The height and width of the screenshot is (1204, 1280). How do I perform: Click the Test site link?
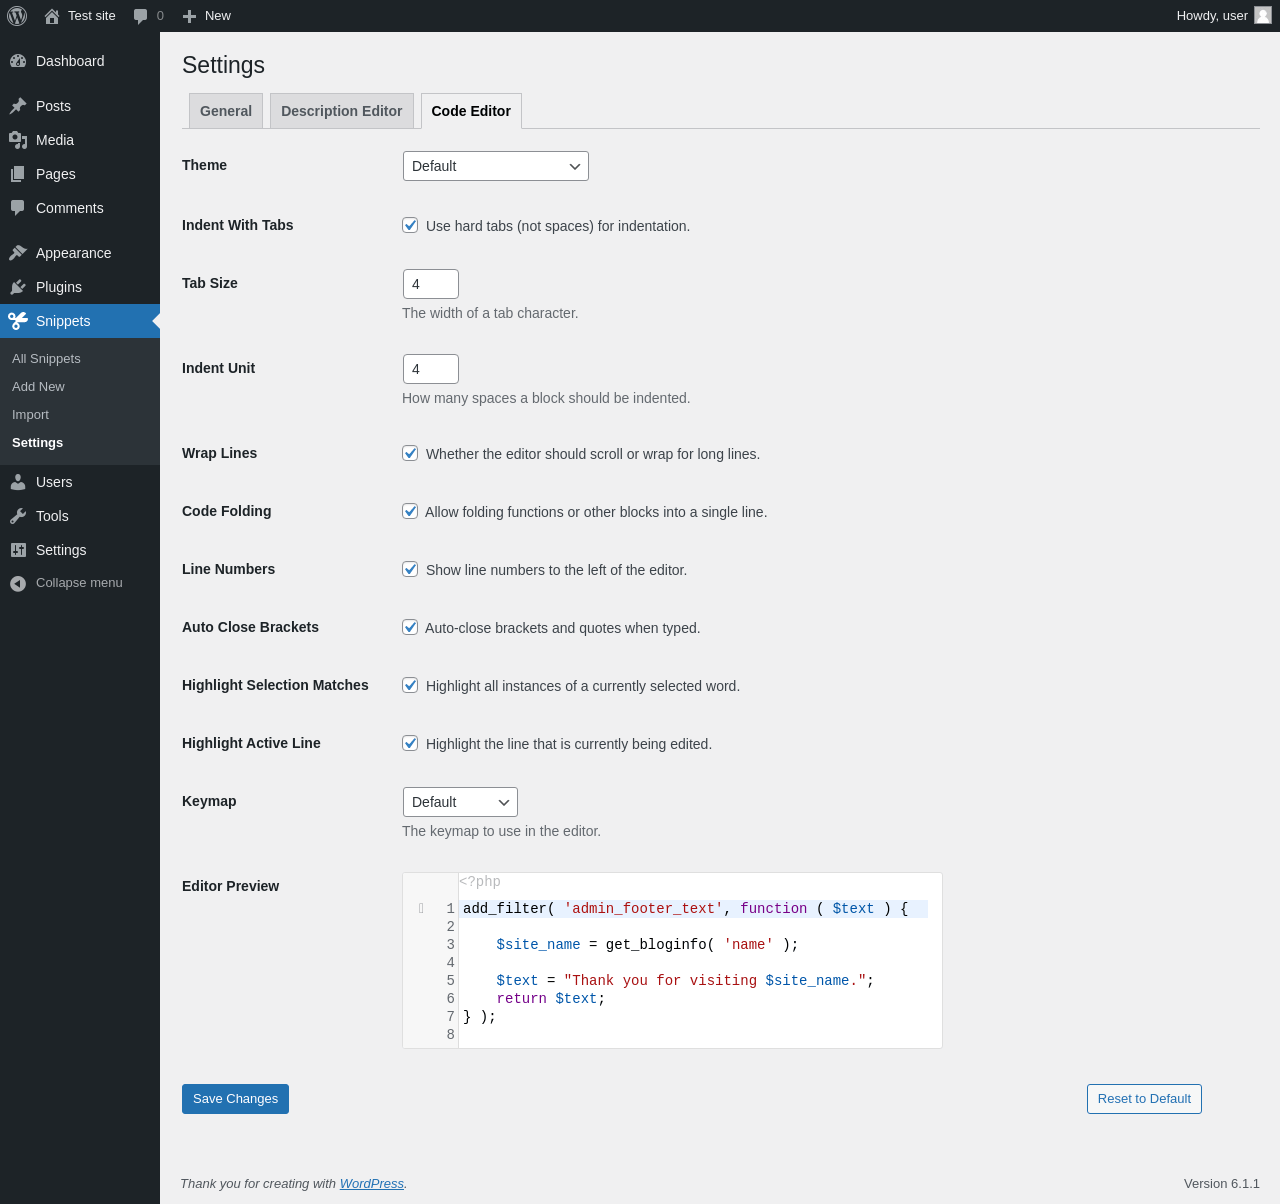point(80,16)
